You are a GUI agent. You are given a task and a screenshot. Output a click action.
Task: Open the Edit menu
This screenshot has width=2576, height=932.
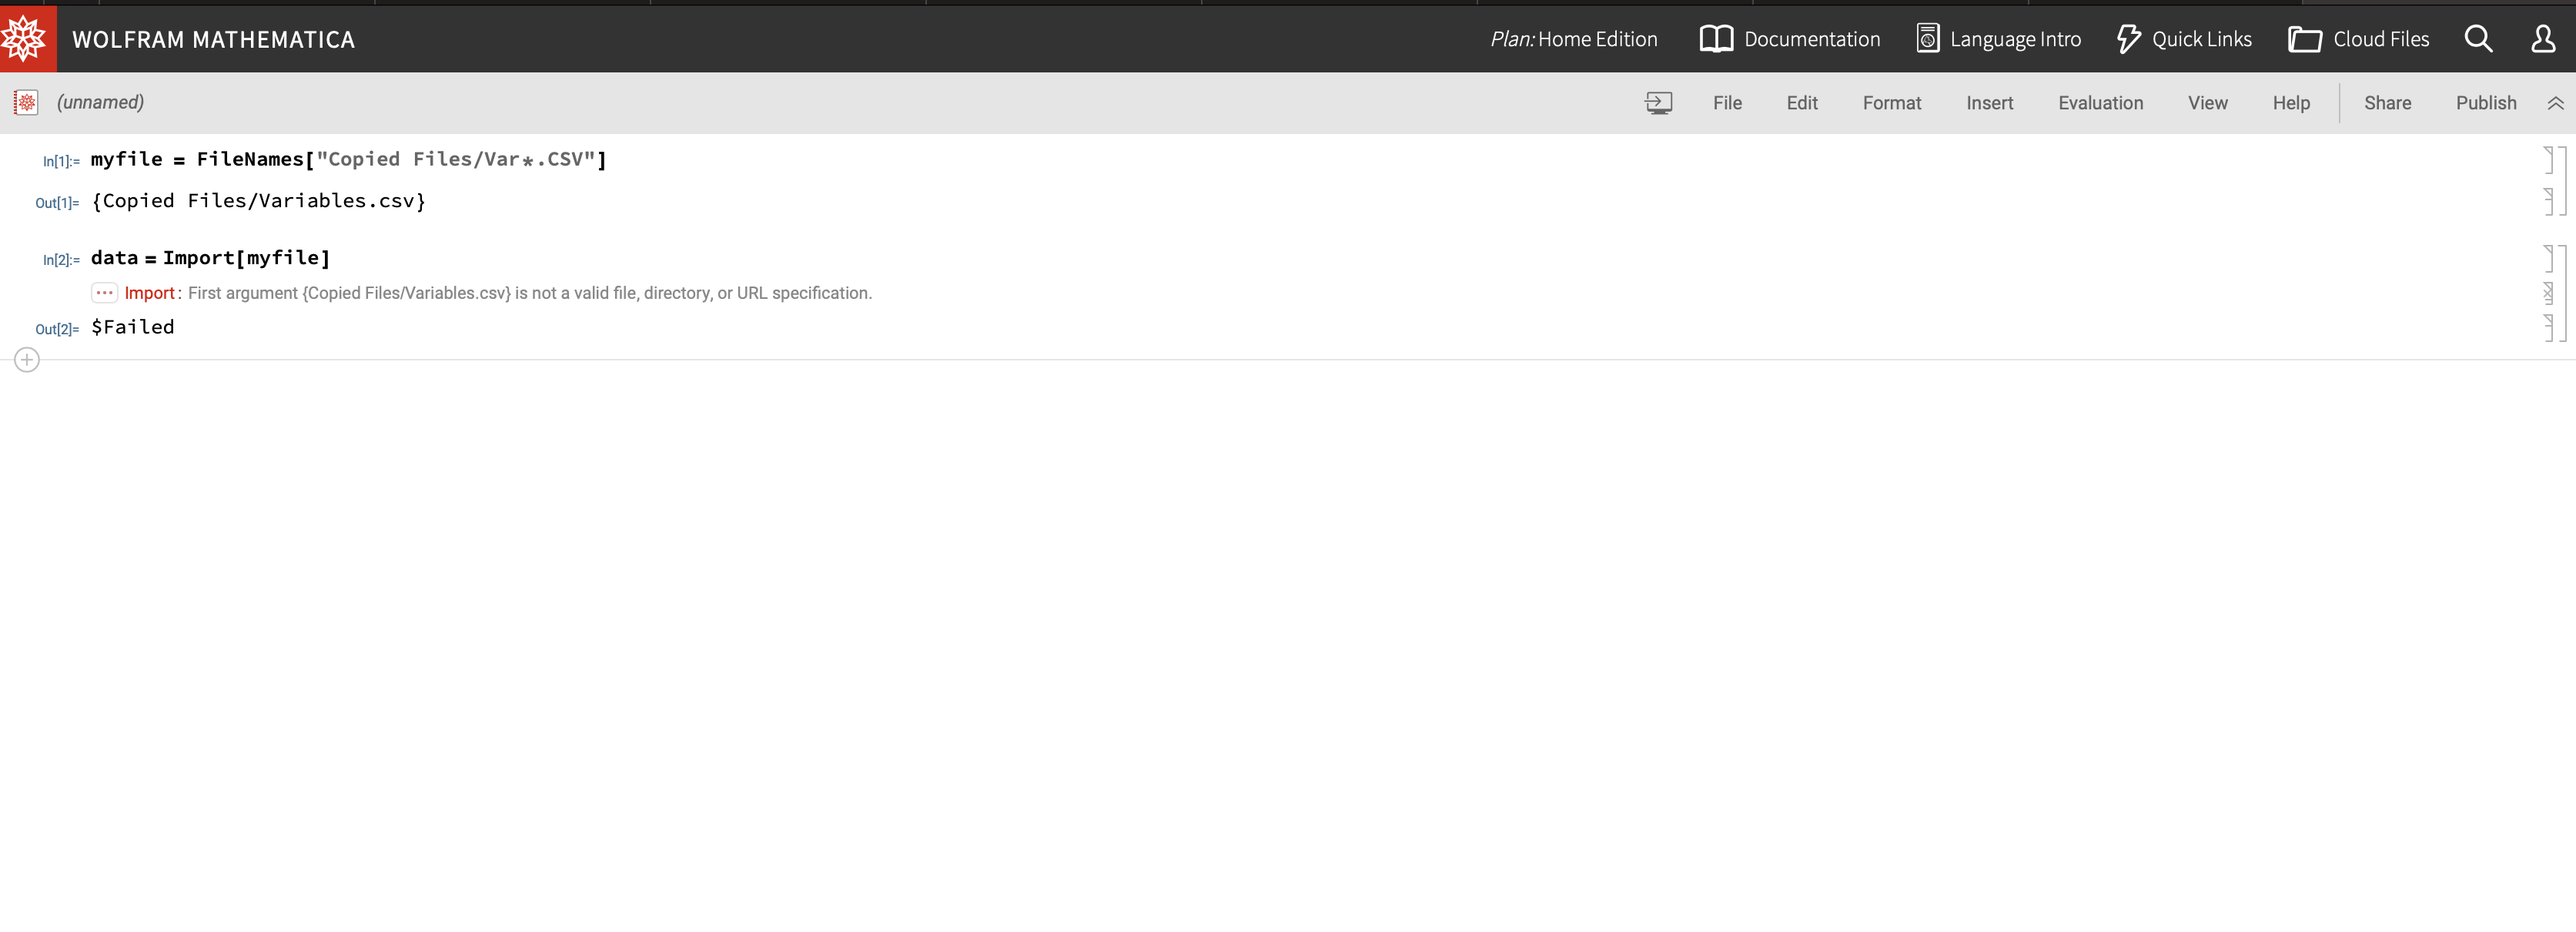[x=1802, y=103]
